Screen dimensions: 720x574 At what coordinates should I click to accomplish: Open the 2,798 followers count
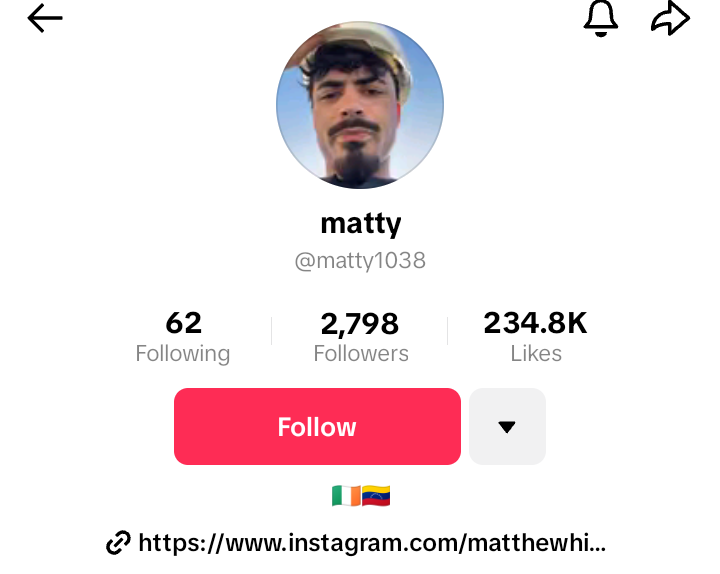click(x=360, y=323)
